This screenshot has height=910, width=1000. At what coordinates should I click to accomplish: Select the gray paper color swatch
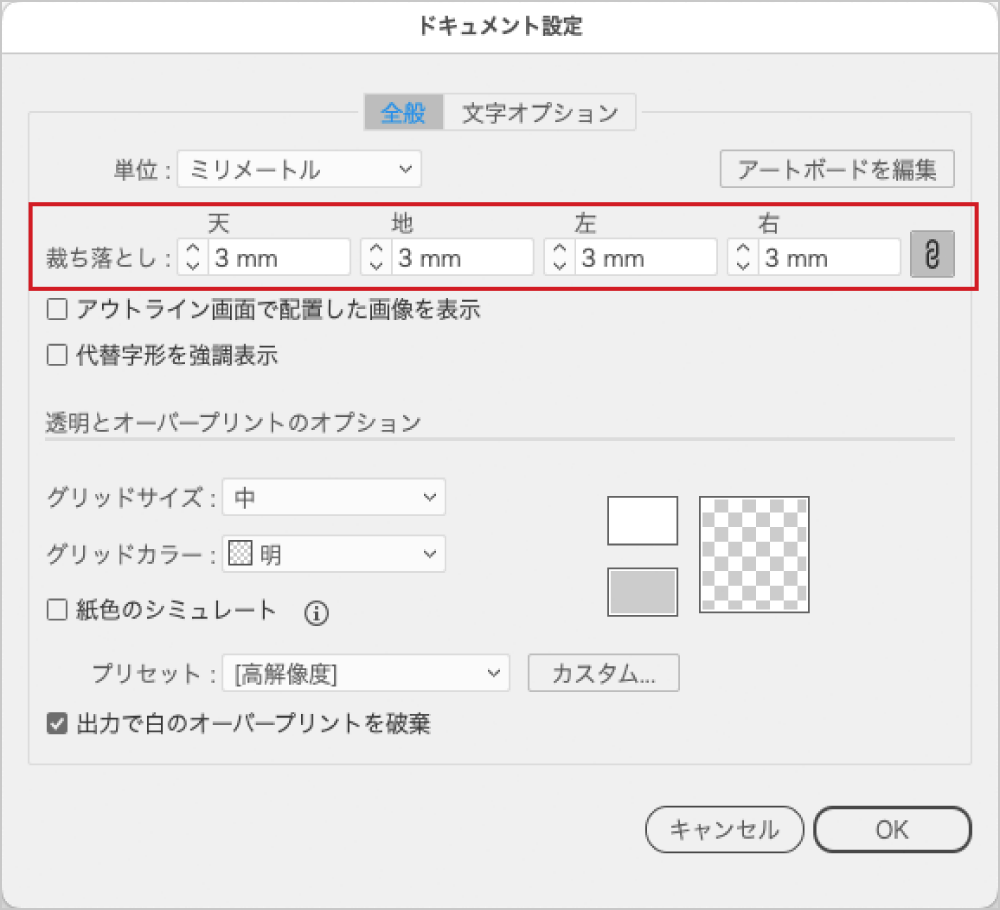tap(642, 592)
